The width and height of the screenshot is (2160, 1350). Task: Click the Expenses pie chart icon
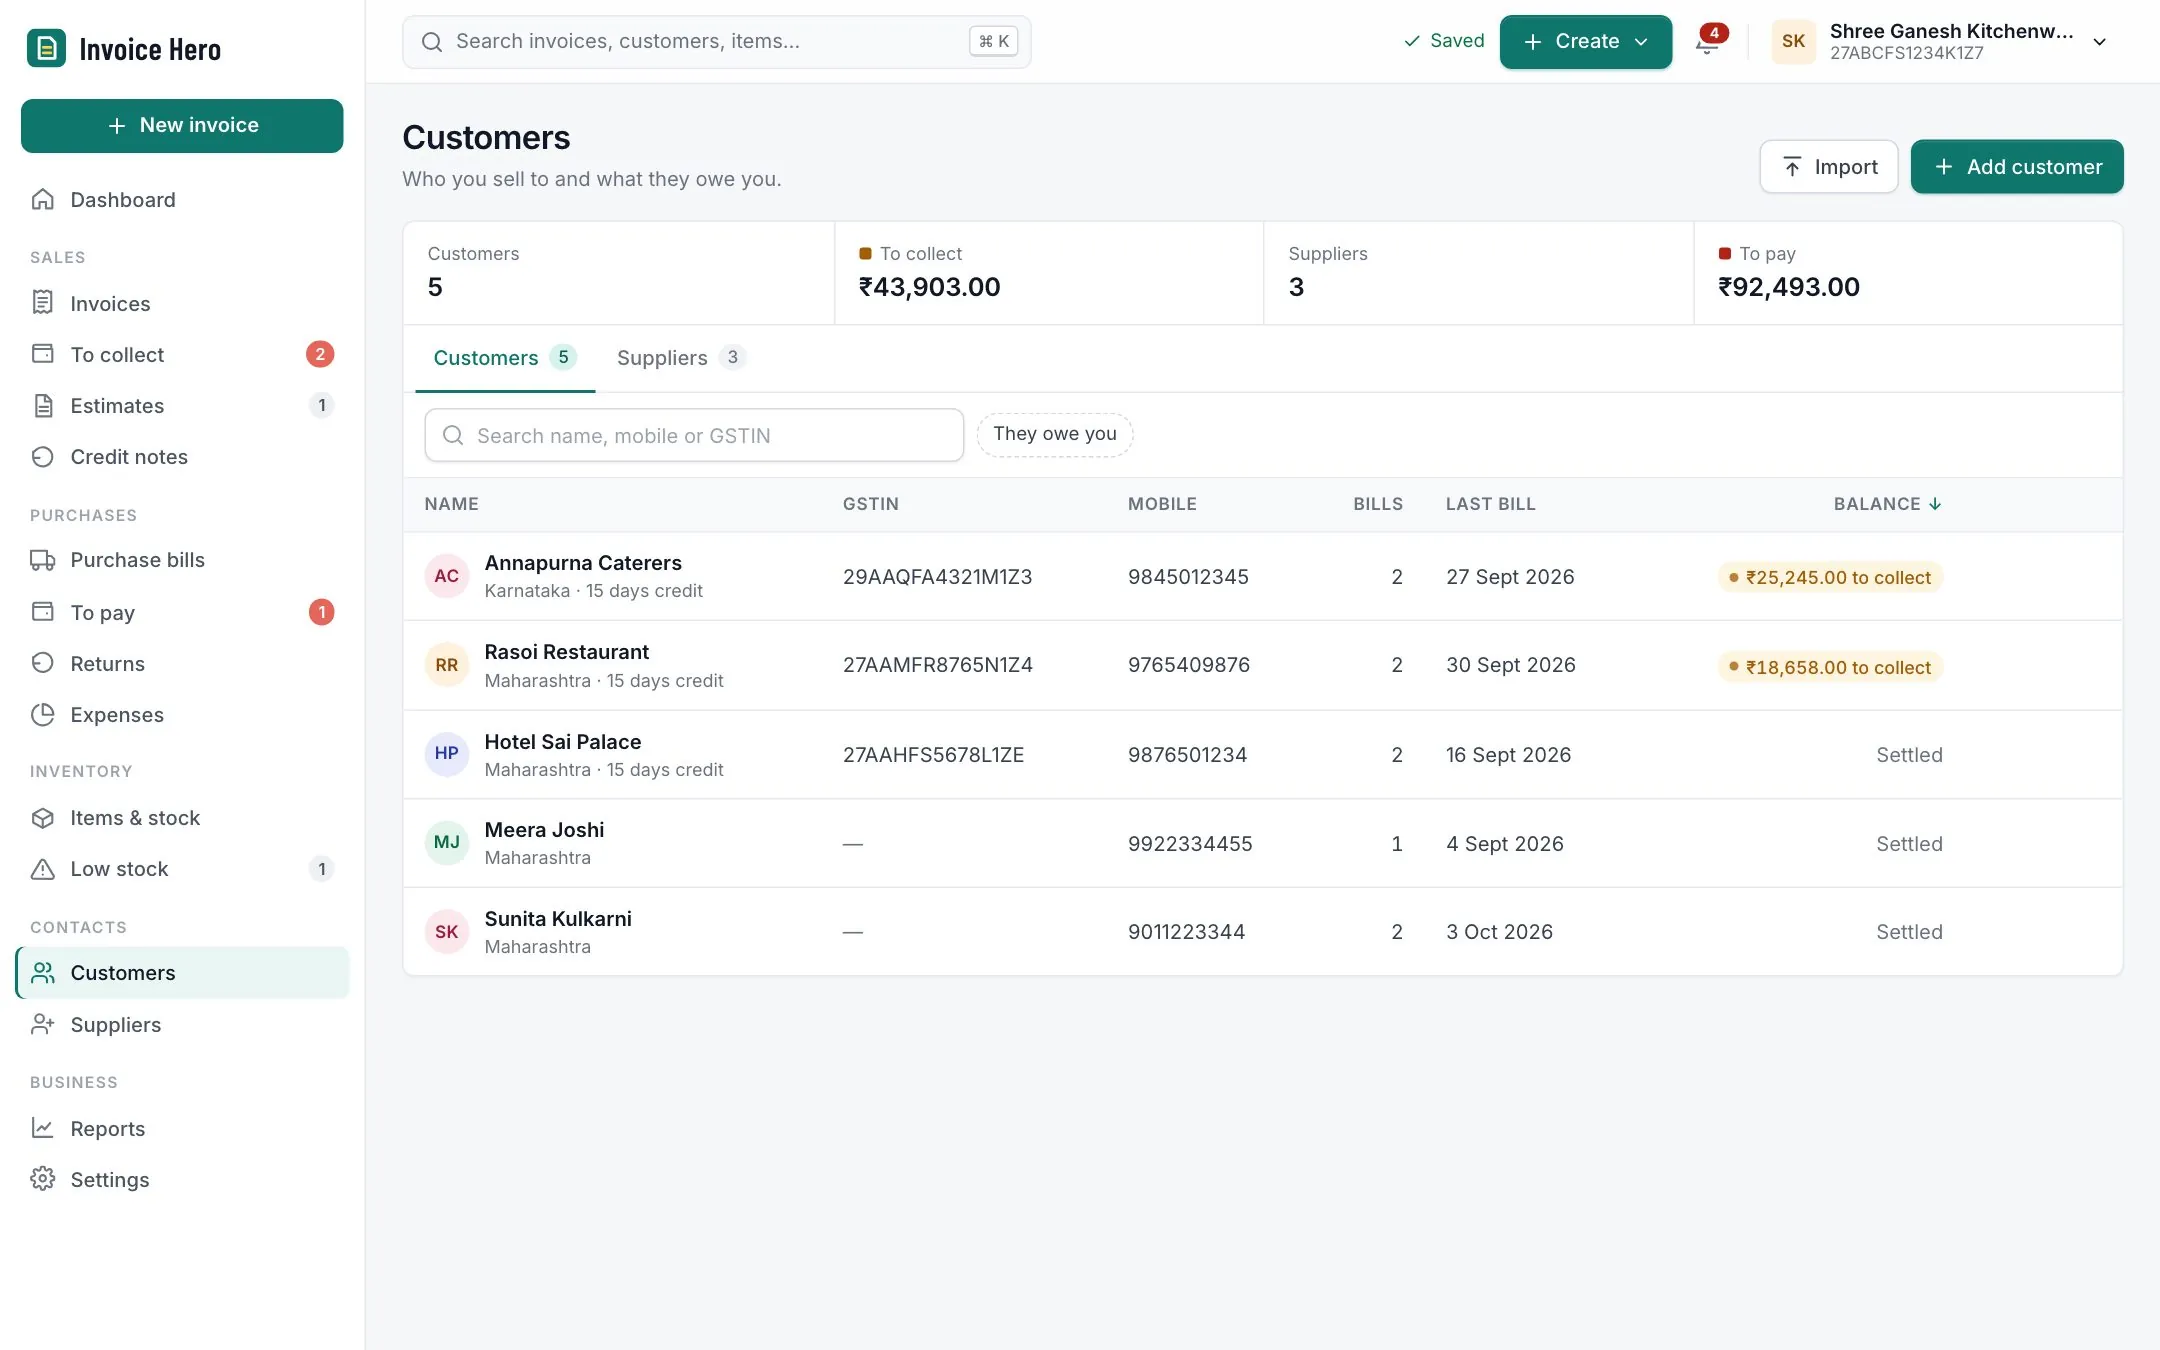(x=43, y=714)
